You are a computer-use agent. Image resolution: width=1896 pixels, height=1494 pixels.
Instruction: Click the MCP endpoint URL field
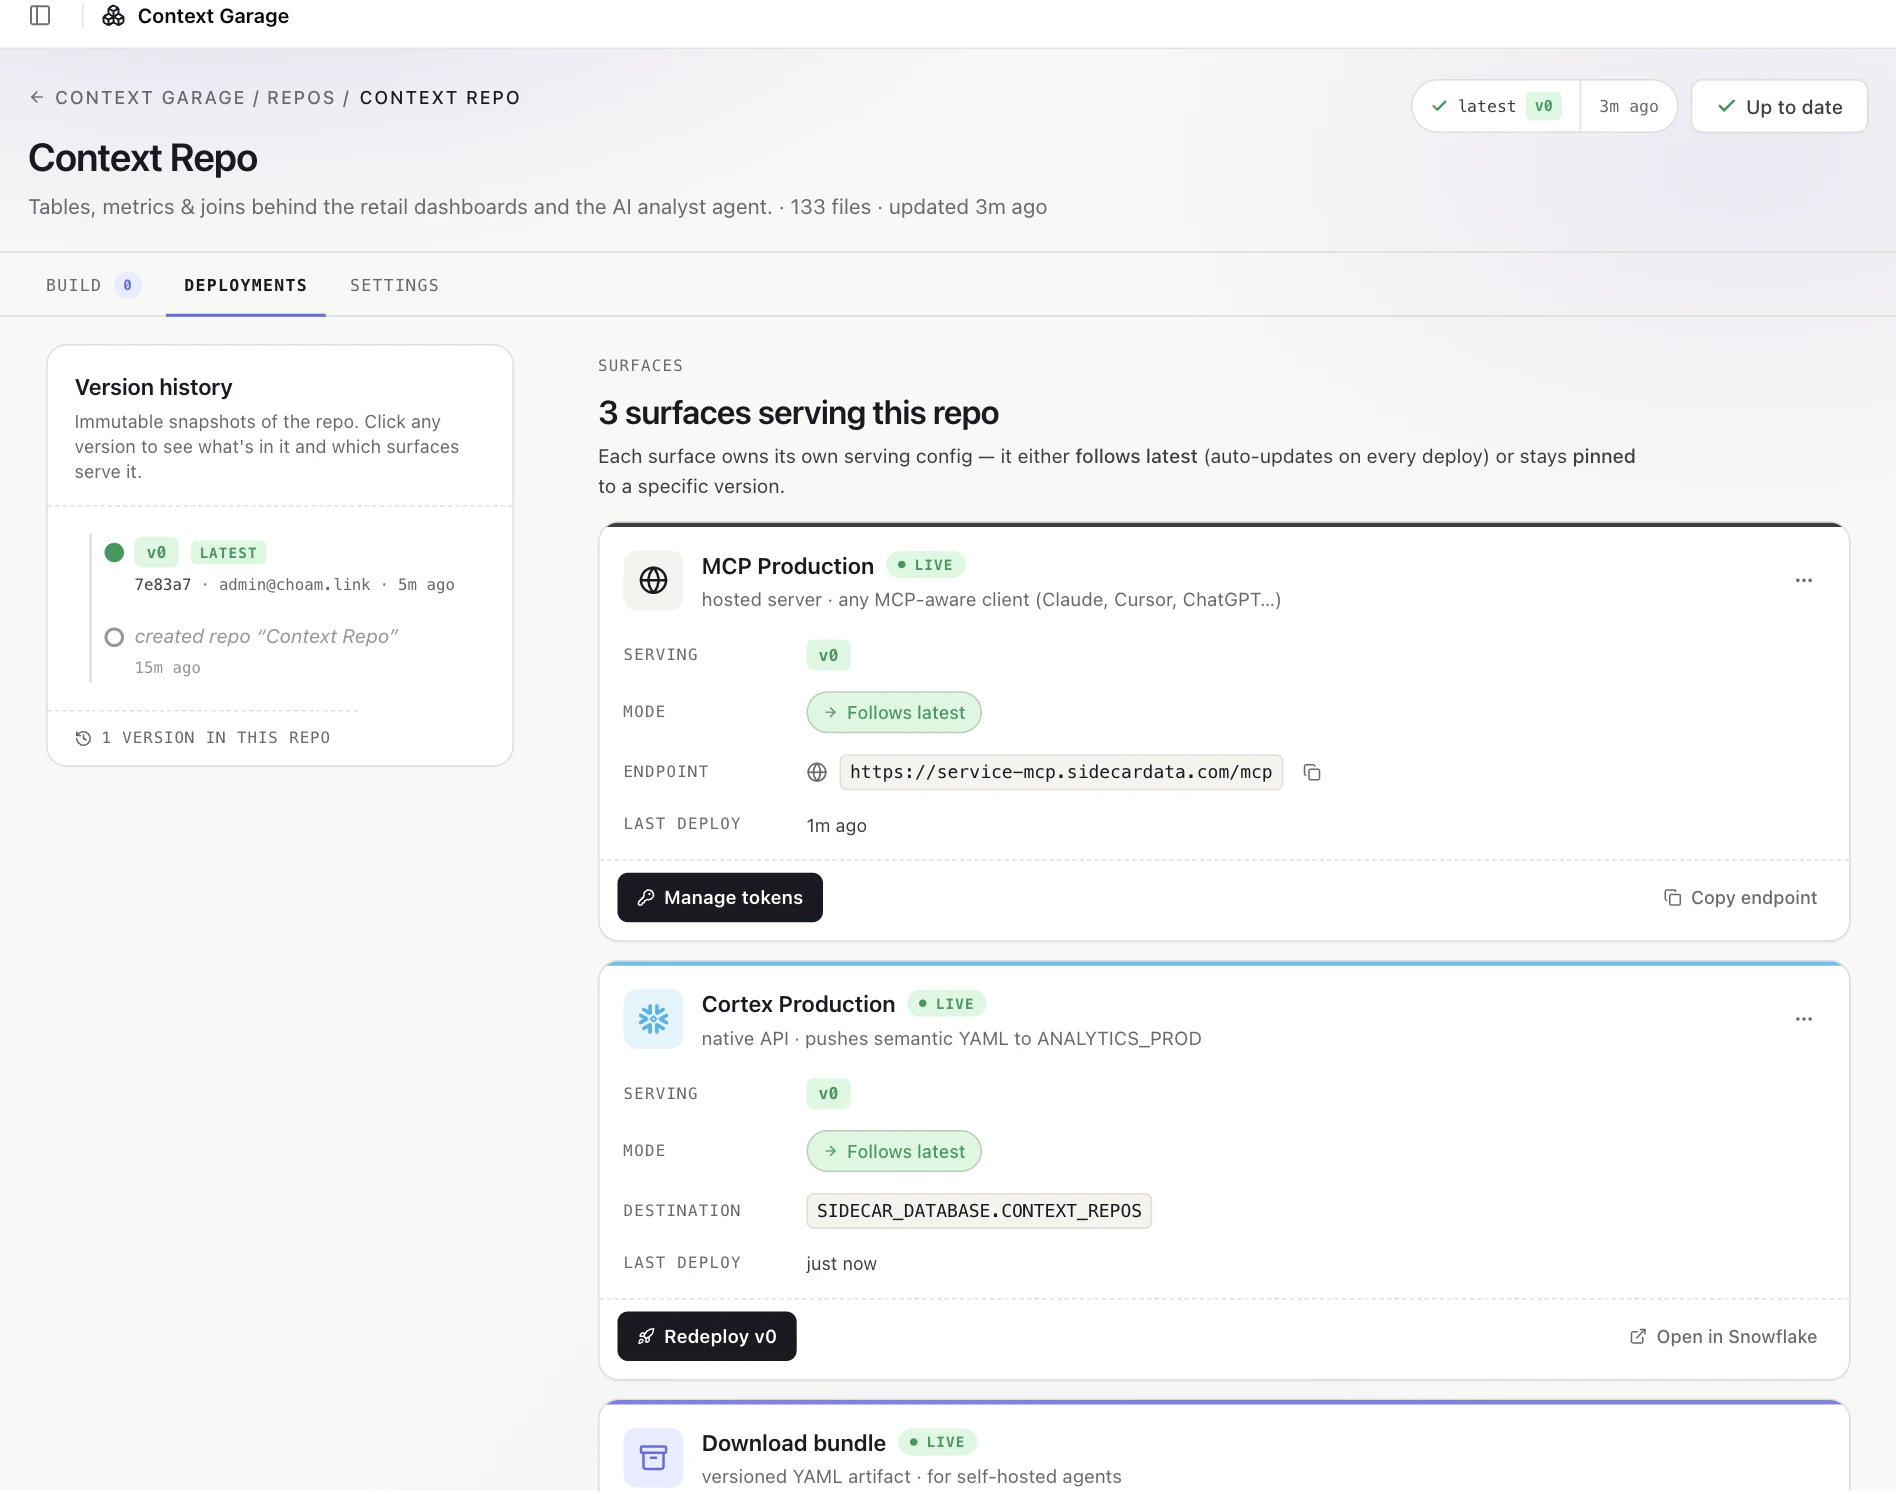pyautogui.click(x=1061, y=772)
